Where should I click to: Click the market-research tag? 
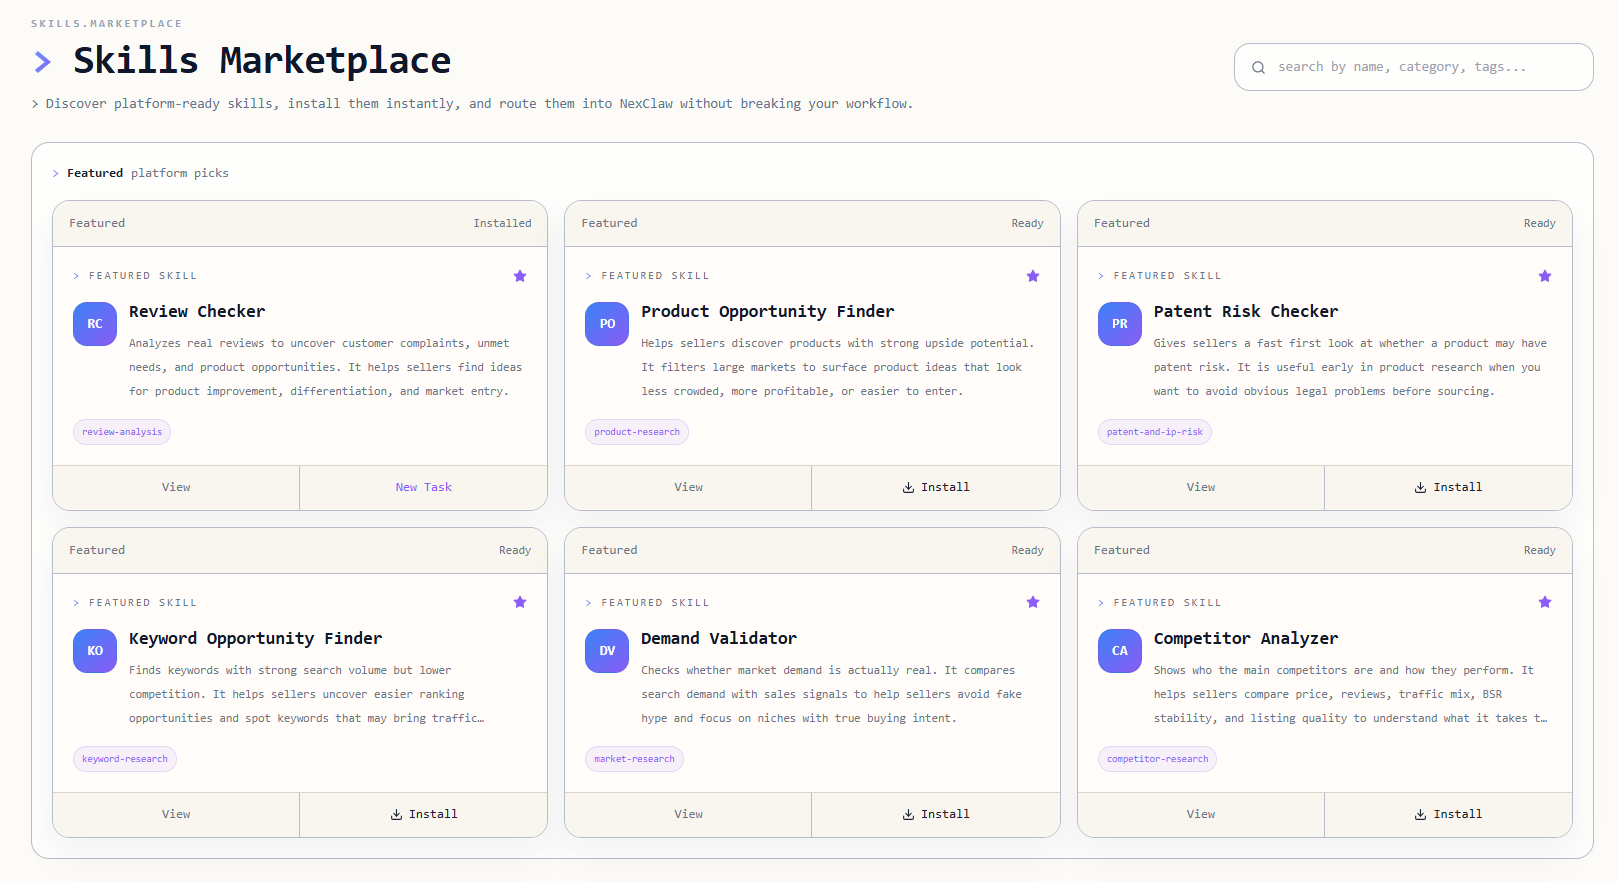point(634,759)
